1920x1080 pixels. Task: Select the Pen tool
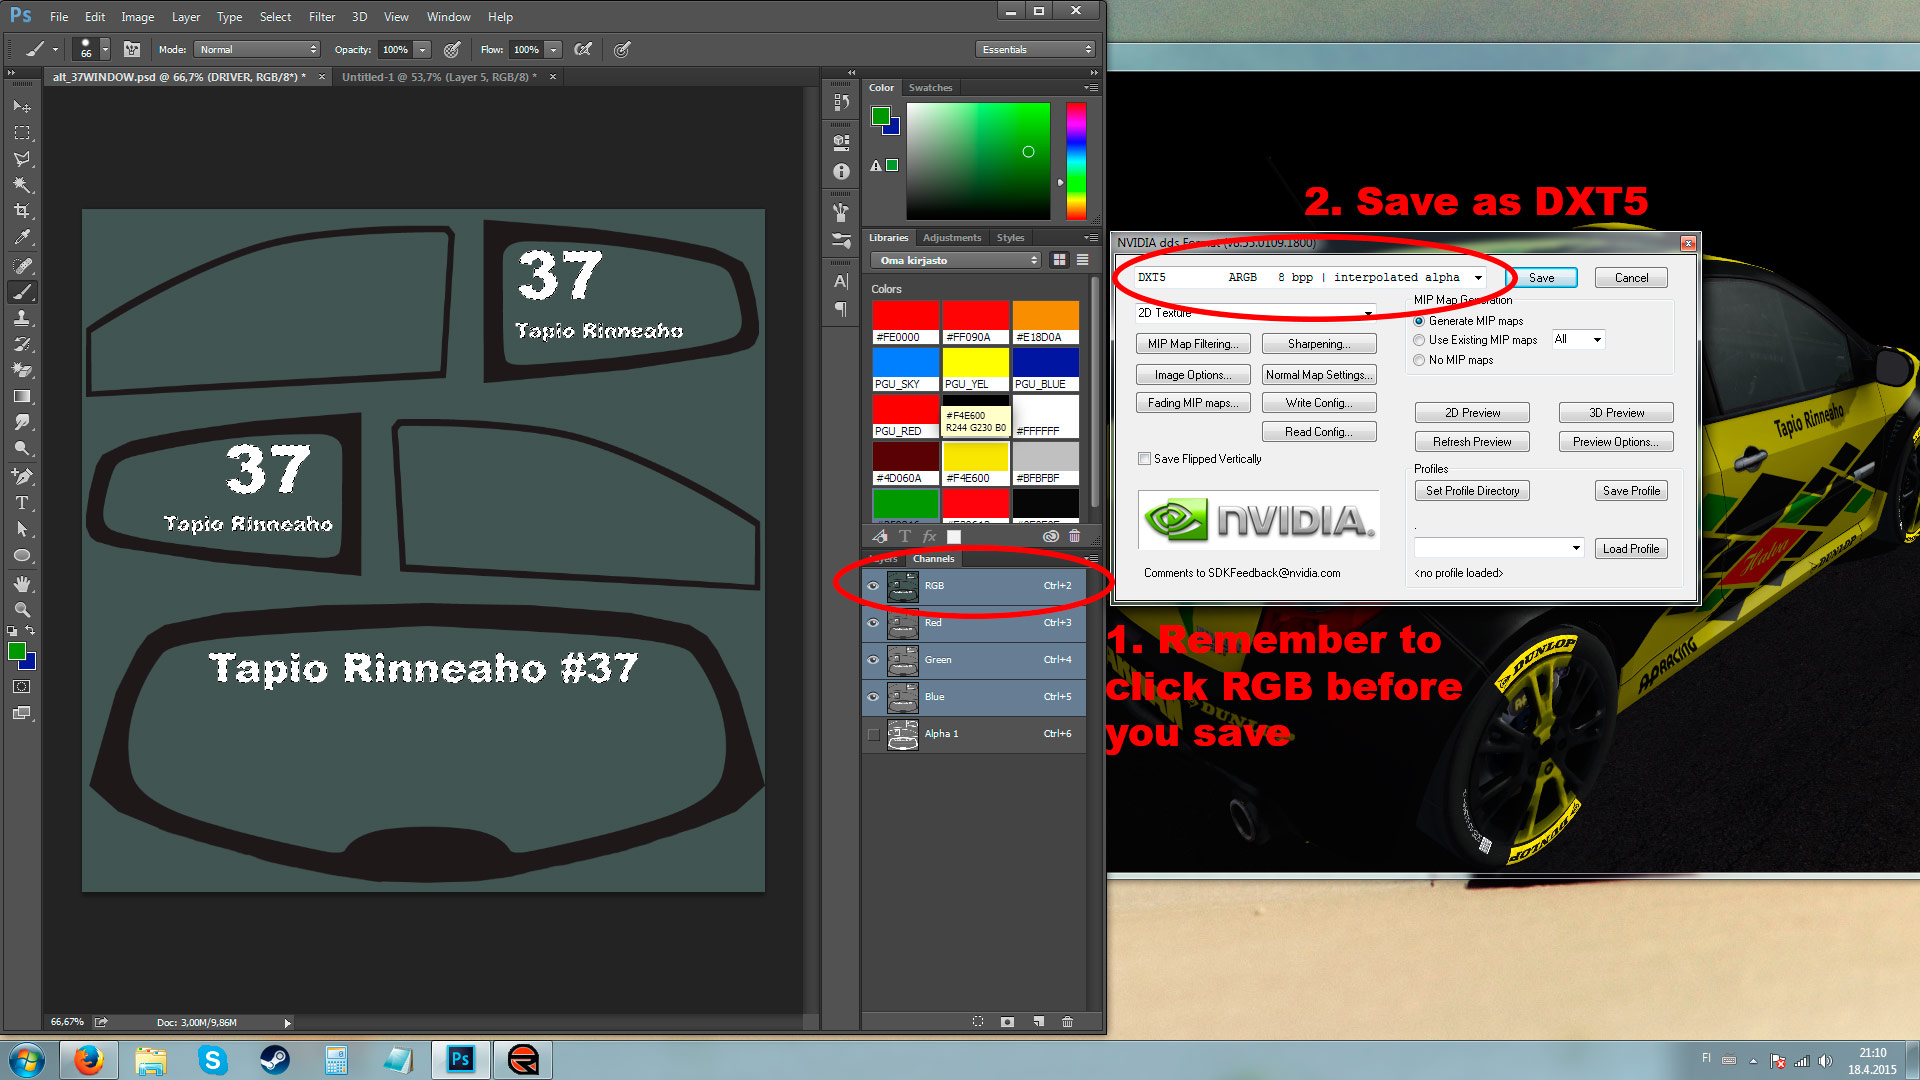tap(22, 477)
